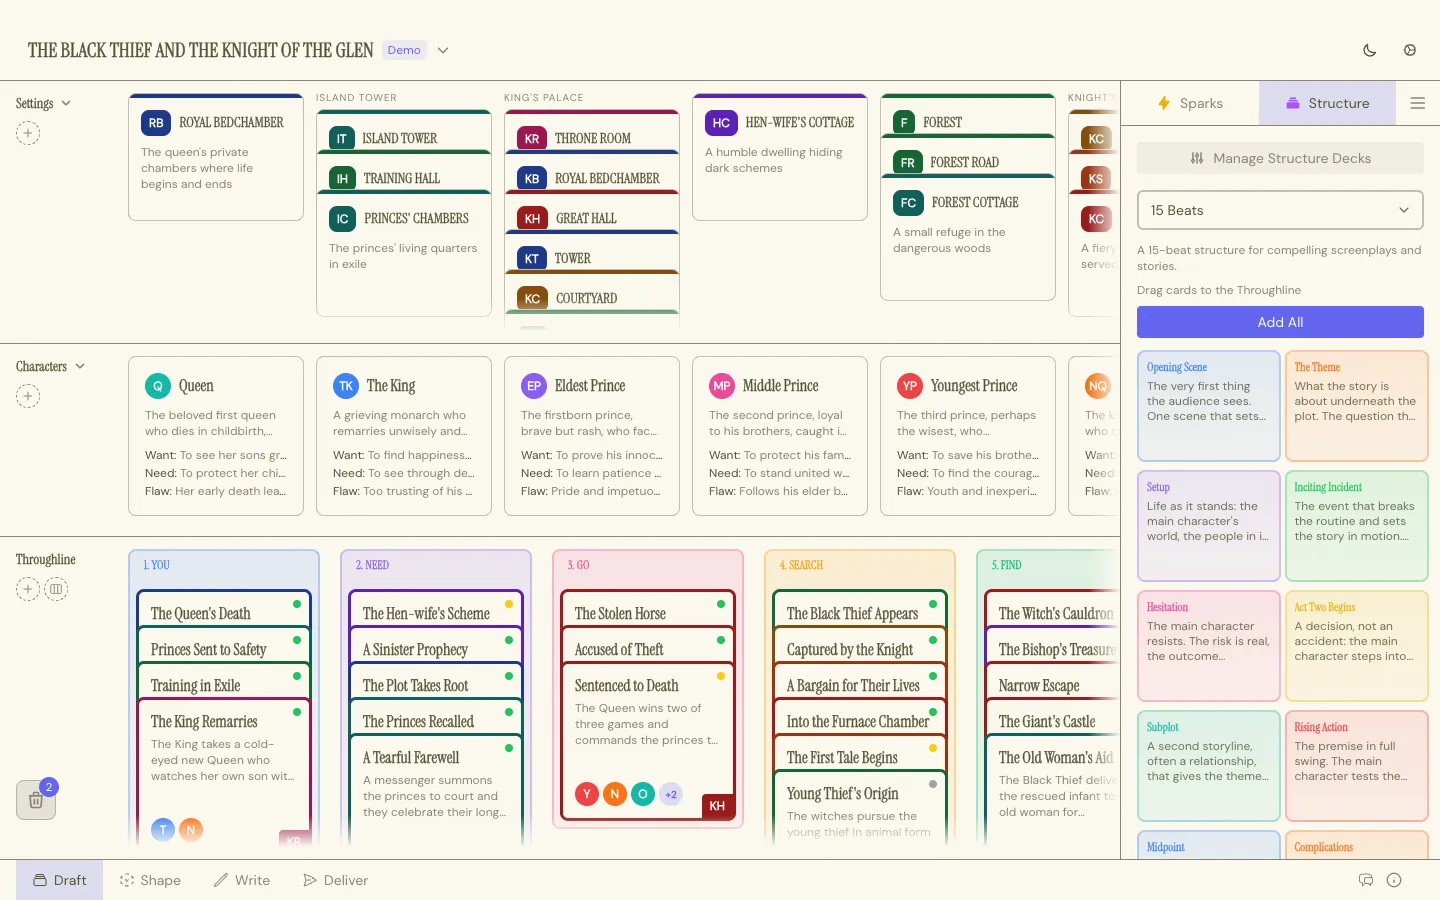Screen dimensions: 1440x900
Task: Open Manage Structure Decks
Action: coord(1280,158)
